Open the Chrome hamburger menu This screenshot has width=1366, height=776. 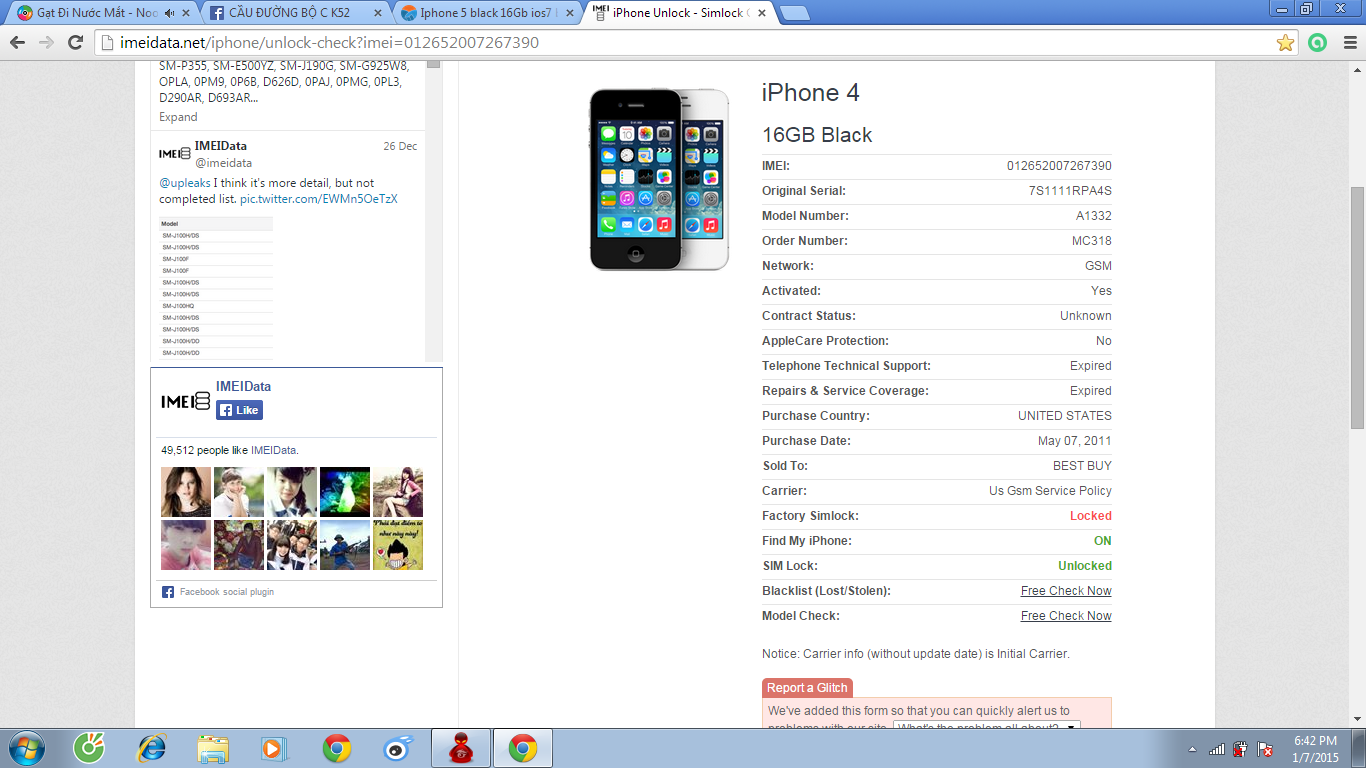coord(1348,43)
